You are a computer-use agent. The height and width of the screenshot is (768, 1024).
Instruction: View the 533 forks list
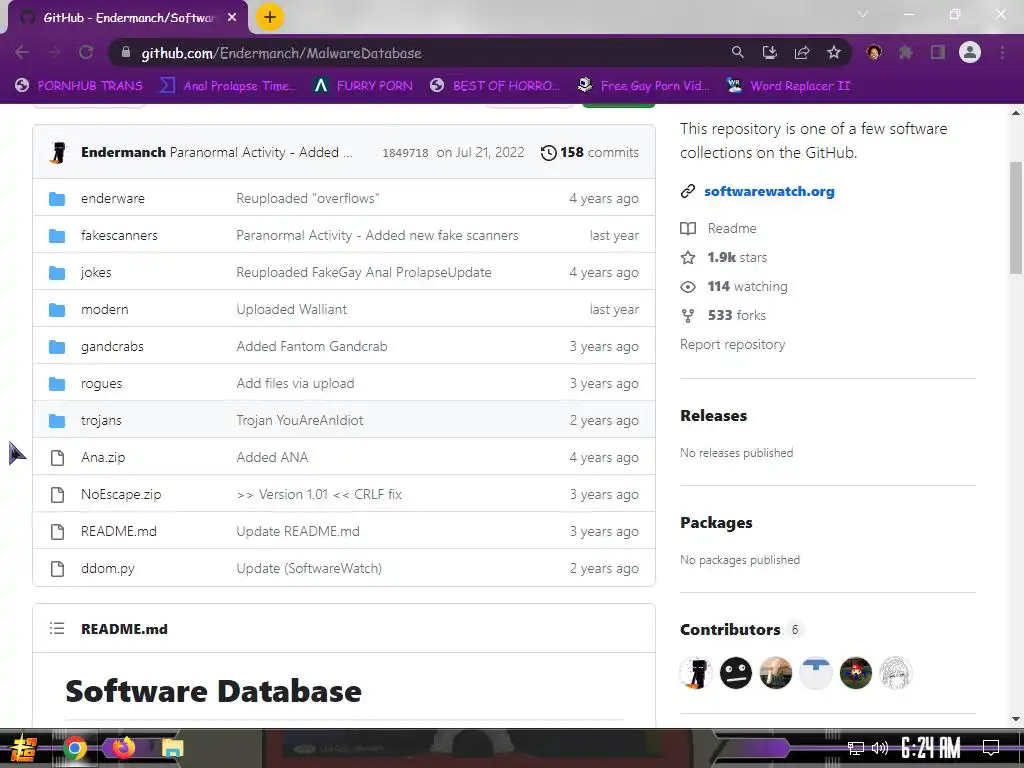pyautogui.click(x=737, y=315)
